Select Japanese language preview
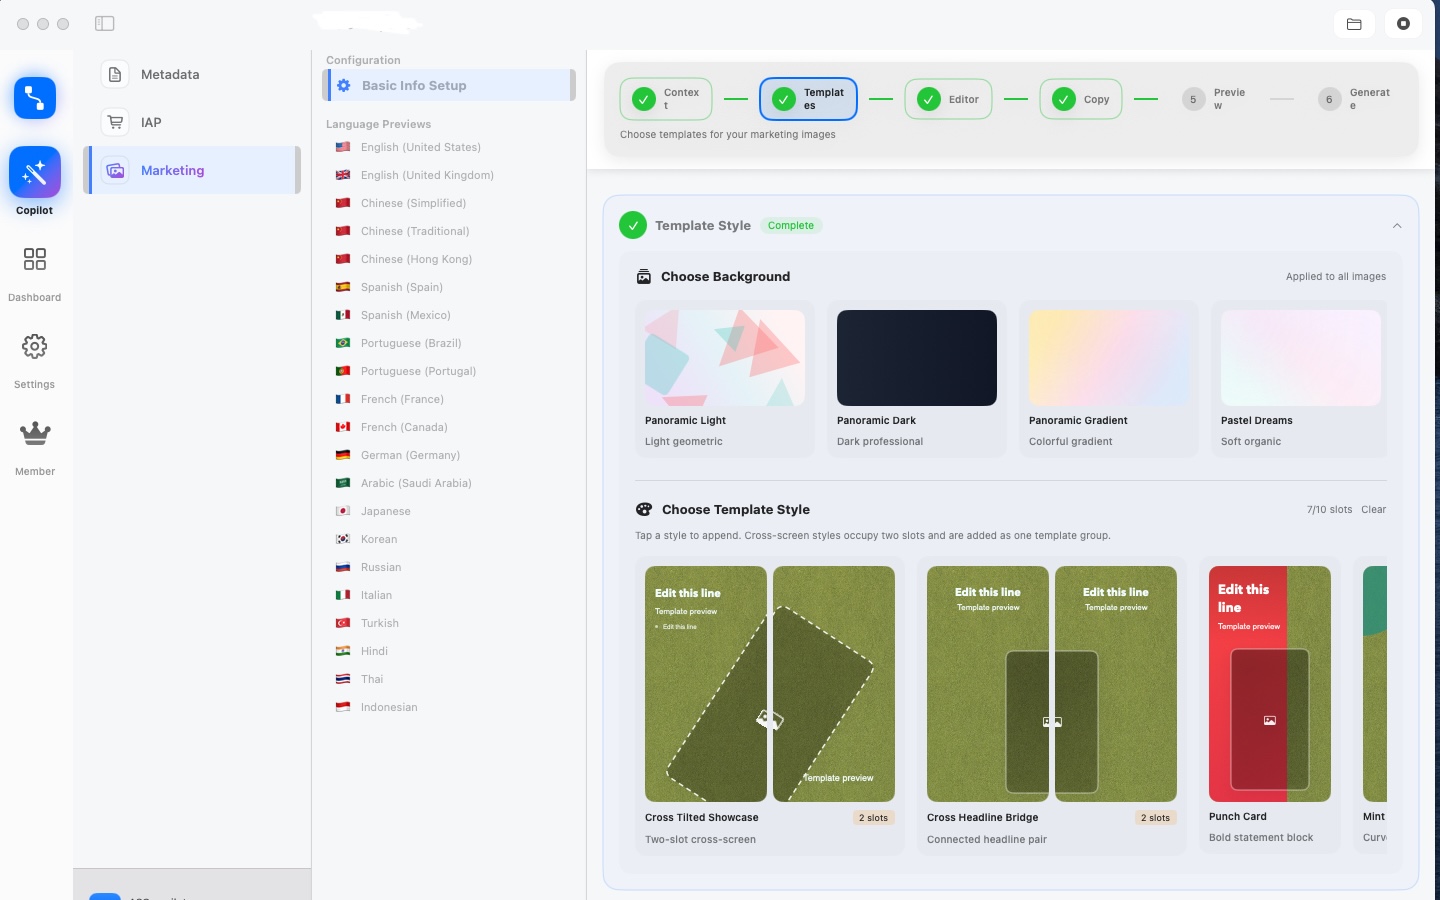 point(385,511)
